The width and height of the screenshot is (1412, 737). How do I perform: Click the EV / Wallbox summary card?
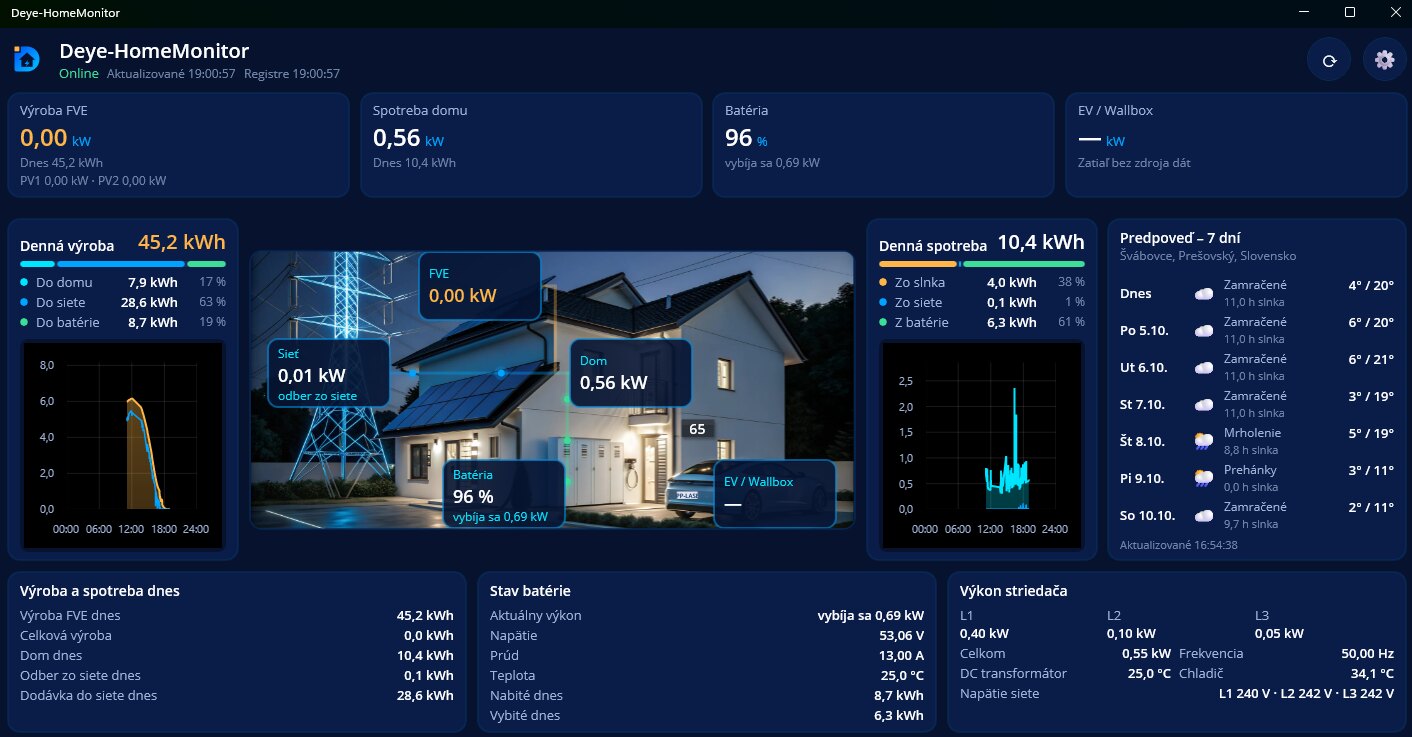(x=1236, y=145)
